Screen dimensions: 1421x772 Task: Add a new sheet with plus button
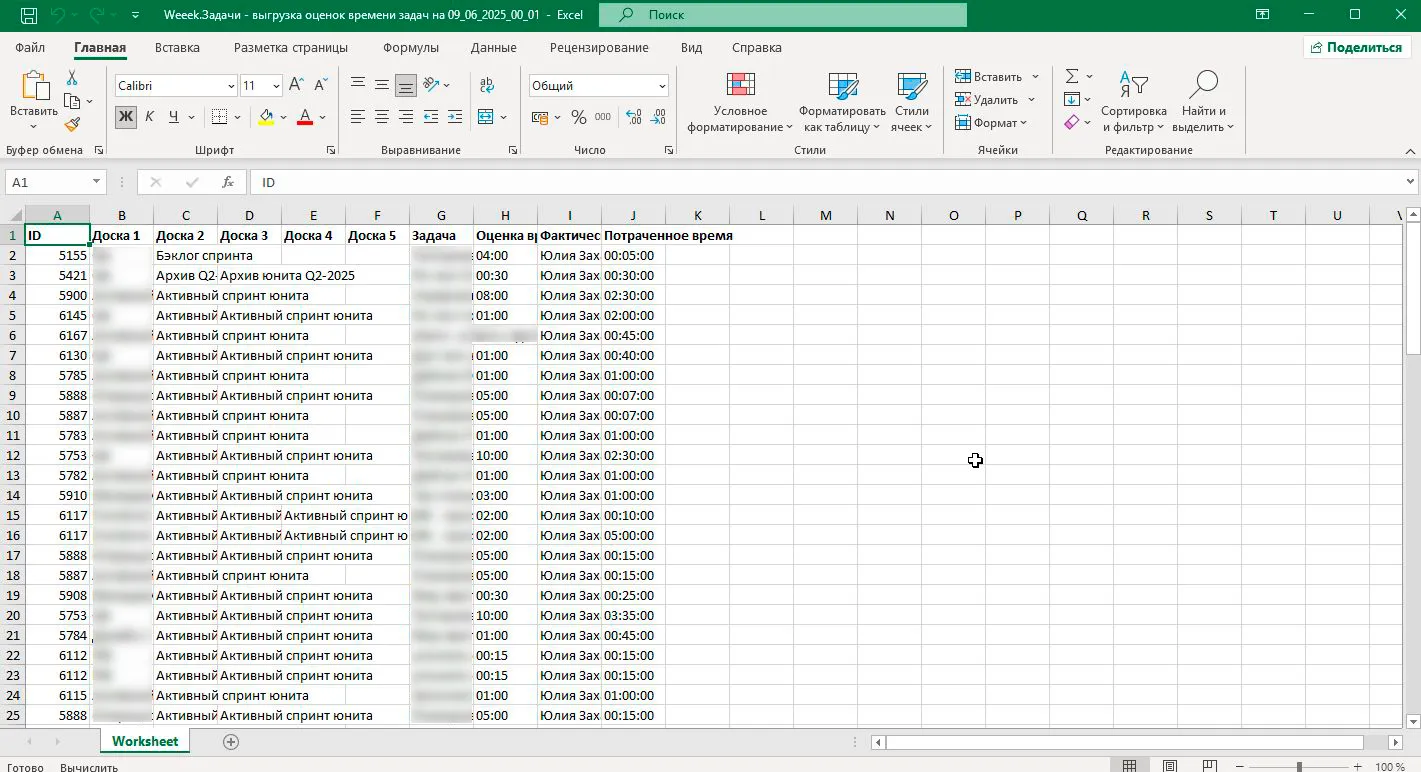coord(231,741)
